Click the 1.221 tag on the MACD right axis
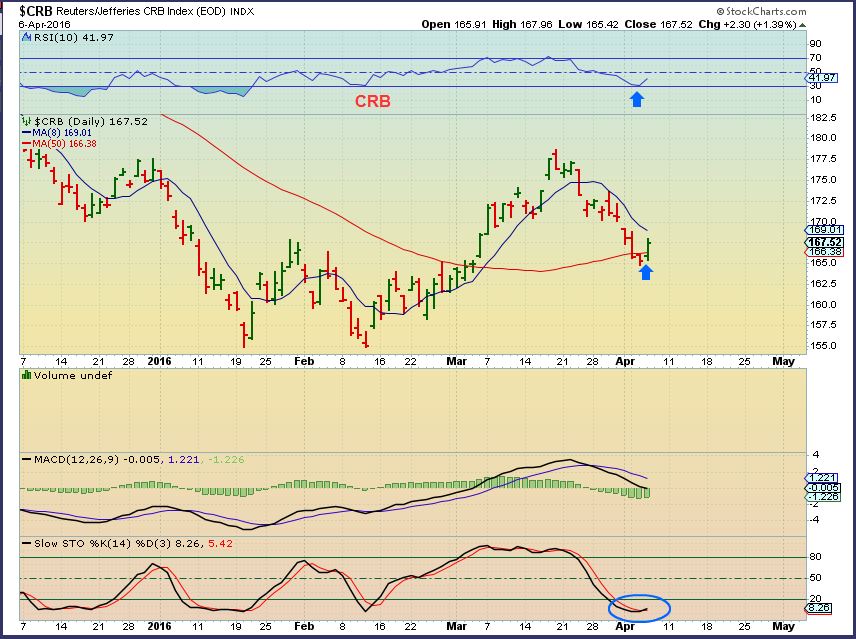Image resolution: width=856 pixels, height=639 pixels. (x=822, y=477)
